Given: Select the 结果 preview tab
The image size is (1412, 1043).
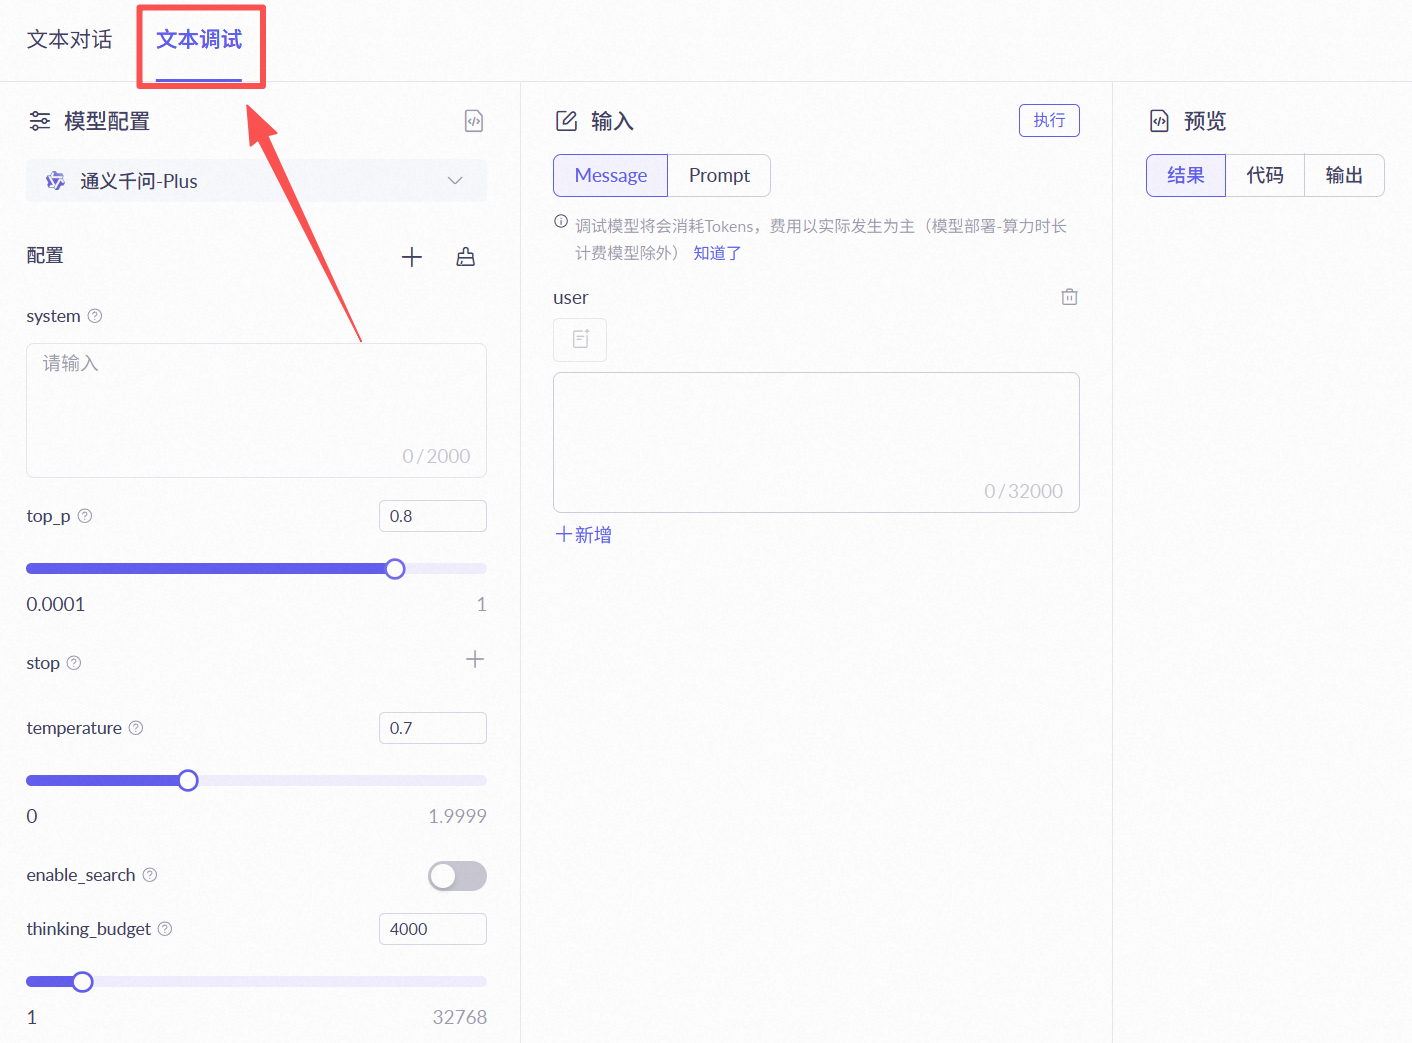Looking at the screenshot, I should pyautogui.click(x=1186, y=175).
